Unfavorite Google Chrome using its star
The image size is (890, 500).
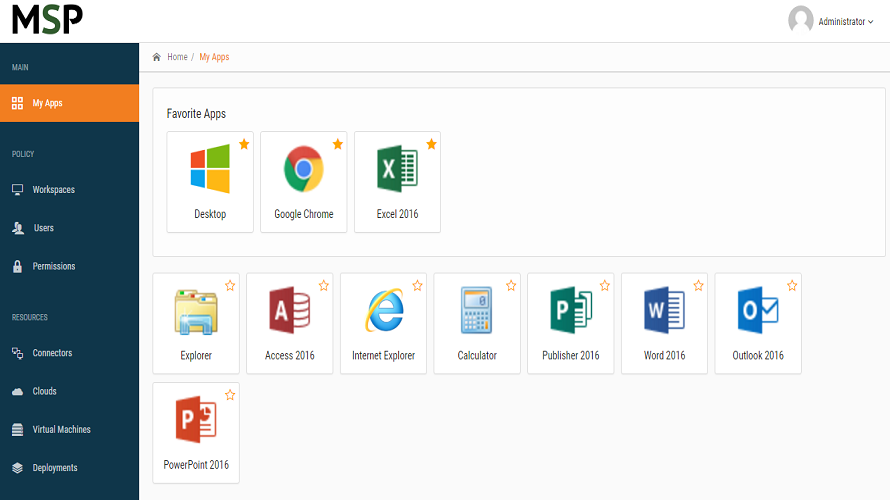point(338,144)
